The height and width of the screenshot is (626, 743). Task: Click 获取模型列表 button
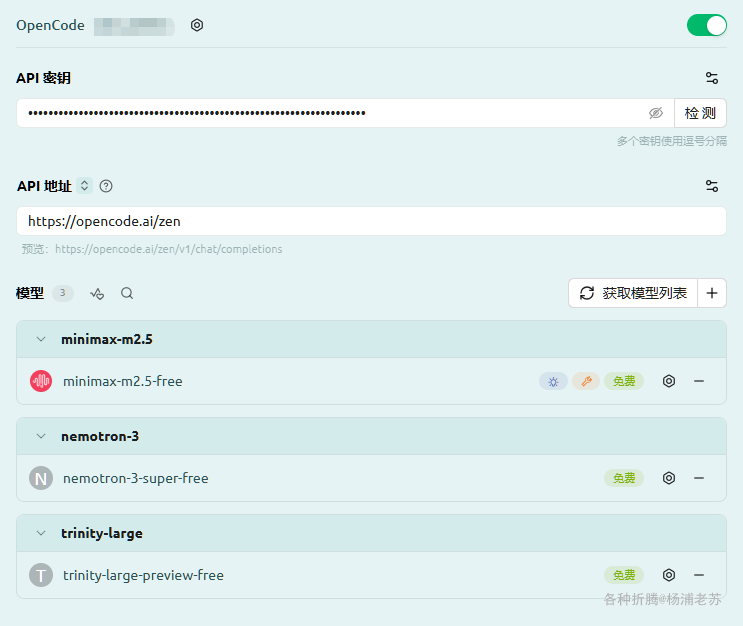633,293
